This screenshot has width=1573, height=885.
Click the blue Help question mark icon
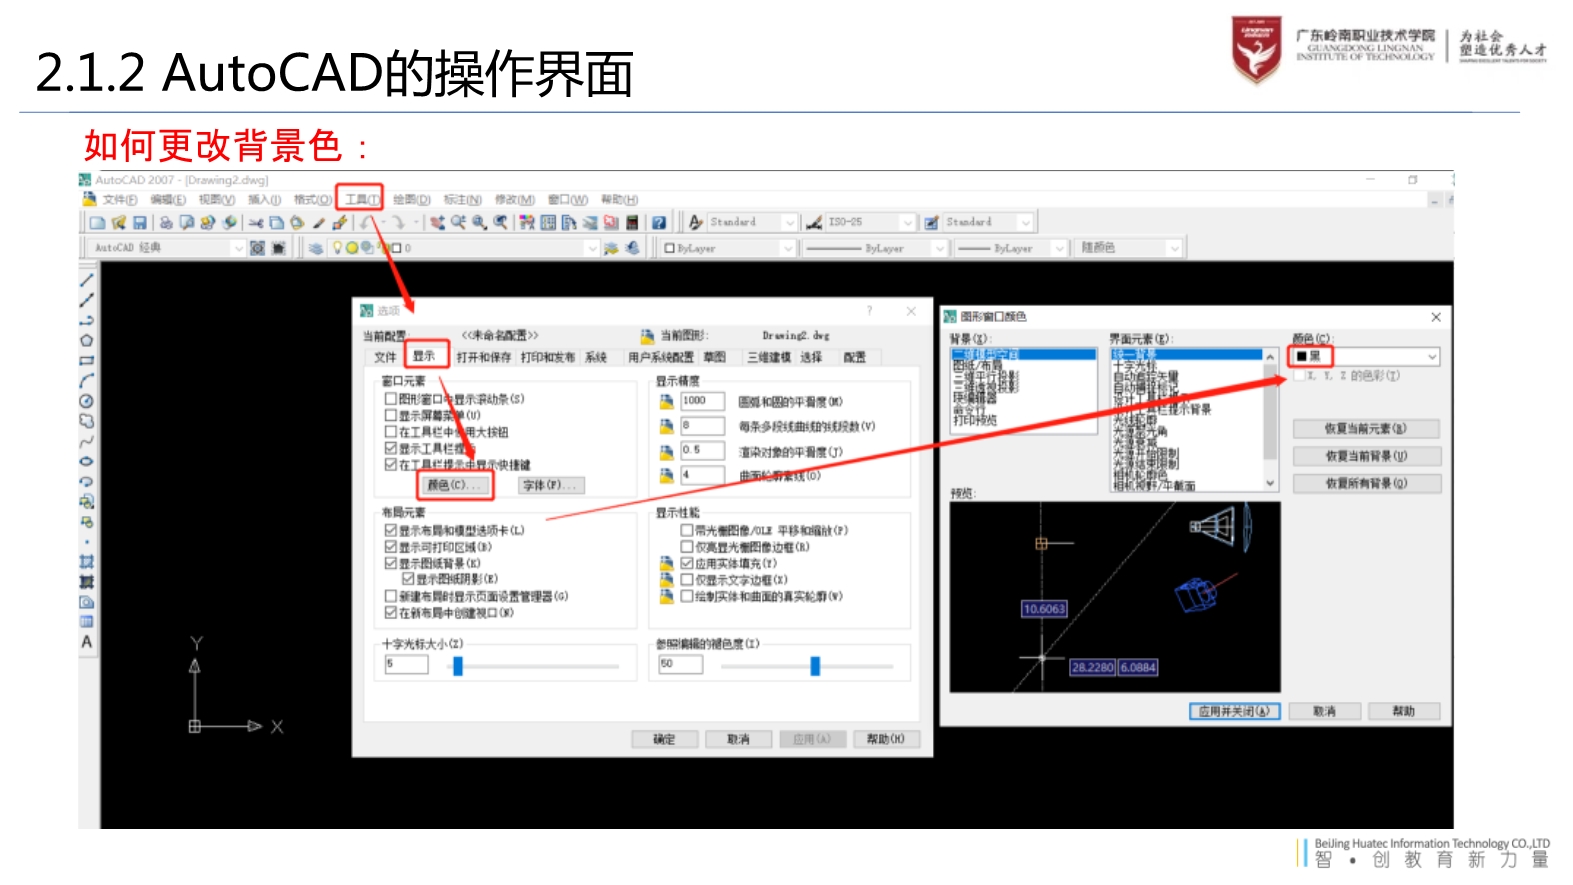659,222
